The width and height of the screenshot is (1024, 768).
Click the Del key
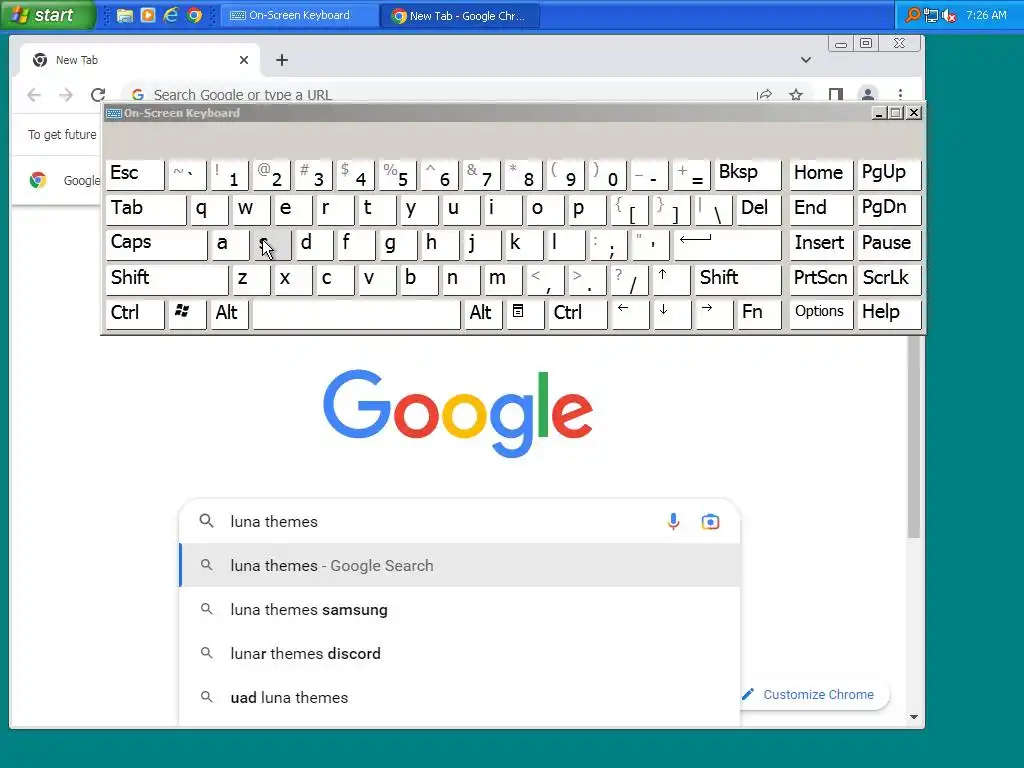tap(758, 210)
